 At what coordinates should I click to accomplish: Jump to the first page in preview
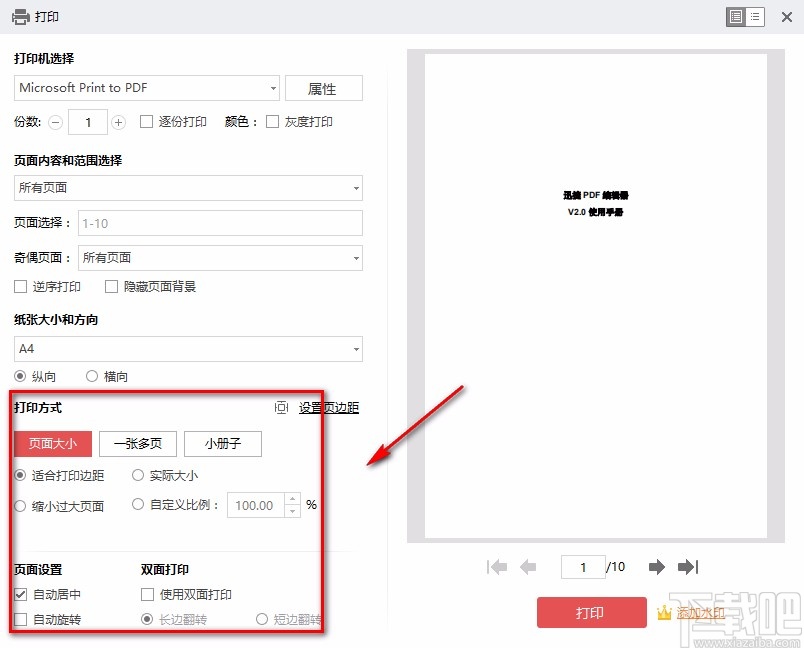(497, 567)
